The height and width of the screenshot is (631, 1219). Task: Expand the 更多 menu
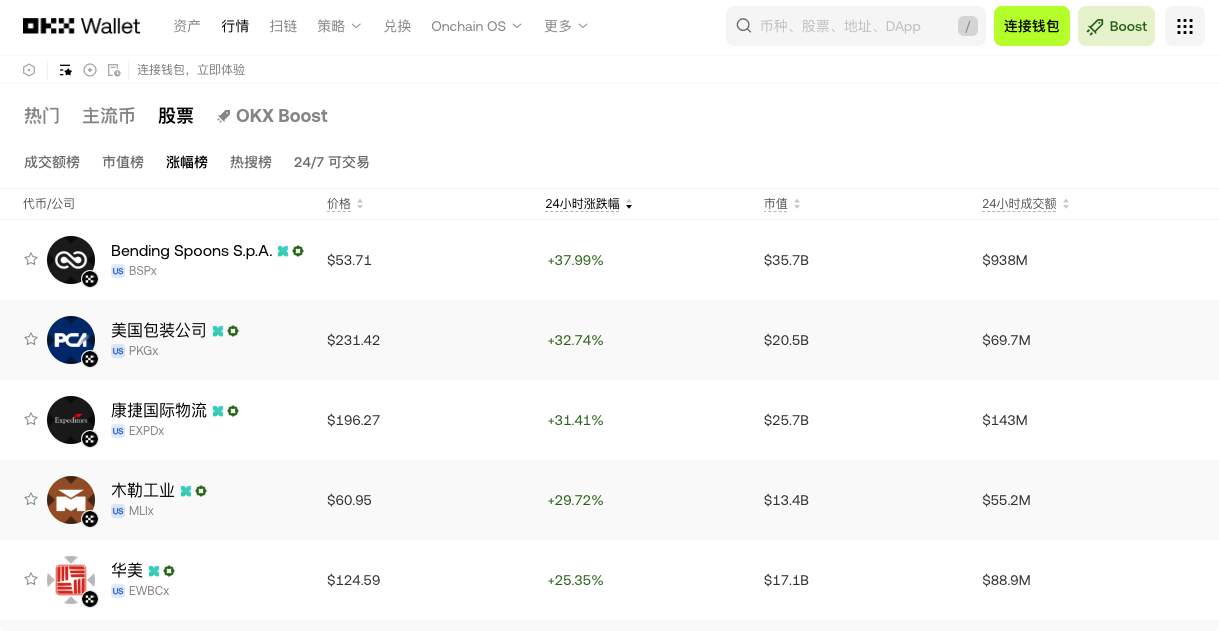[566, 26]
